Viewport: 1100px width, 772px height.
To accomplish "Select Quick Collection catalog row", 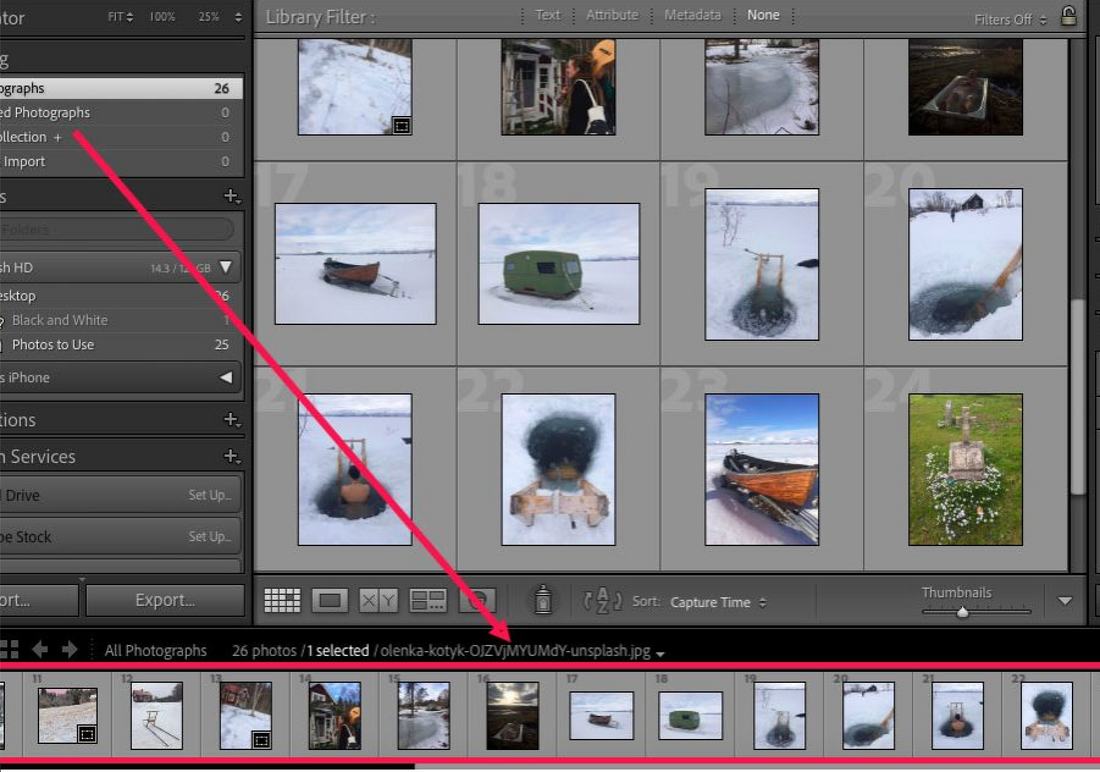I will tap(121, 137).
